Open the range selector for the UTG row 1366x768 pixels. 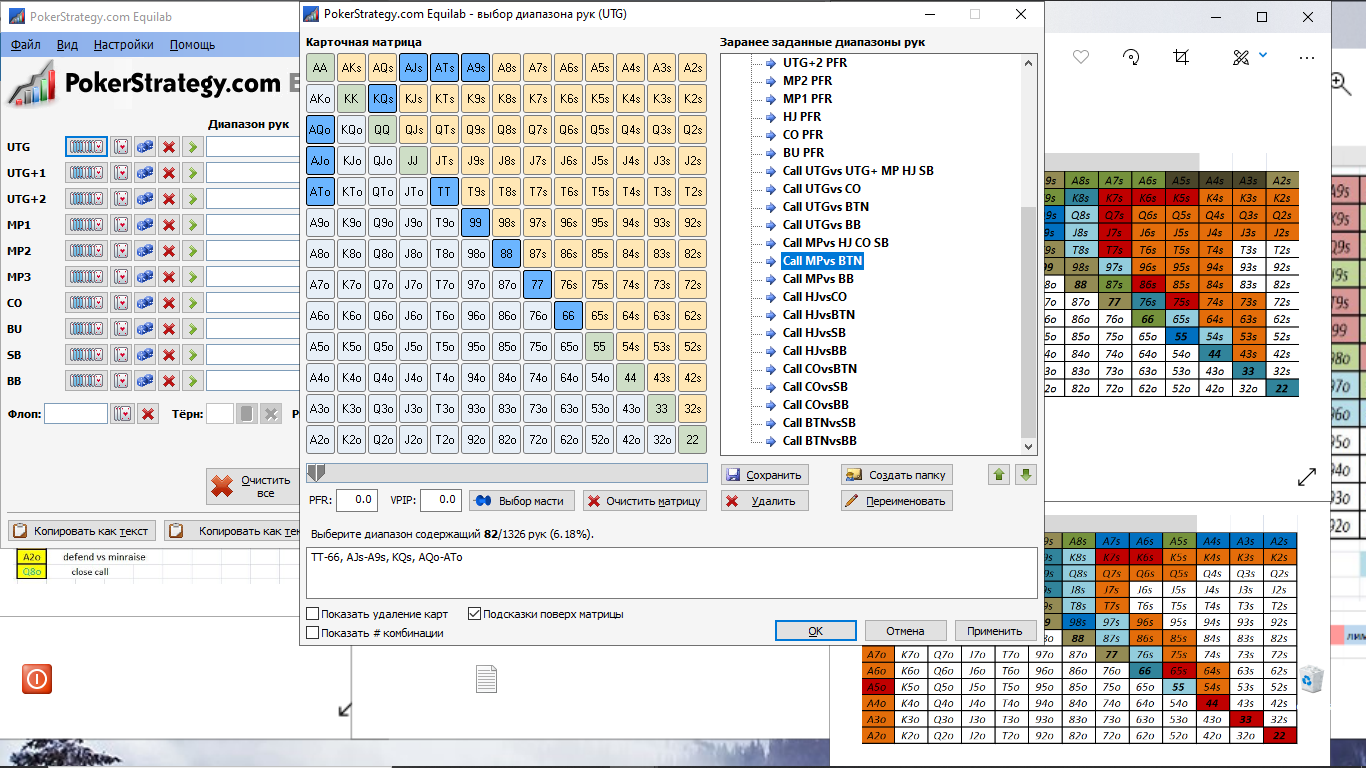(86, 147)
